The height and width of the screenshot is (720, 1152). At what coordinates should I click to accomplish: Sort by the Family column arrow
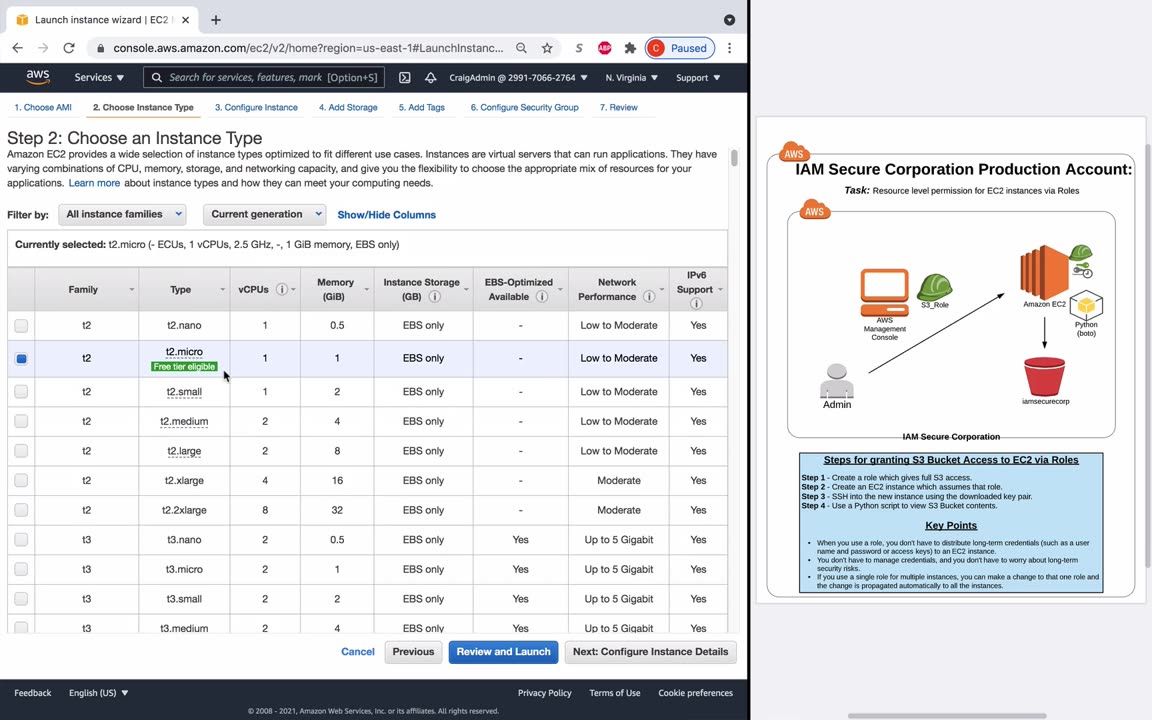[132, 289]
